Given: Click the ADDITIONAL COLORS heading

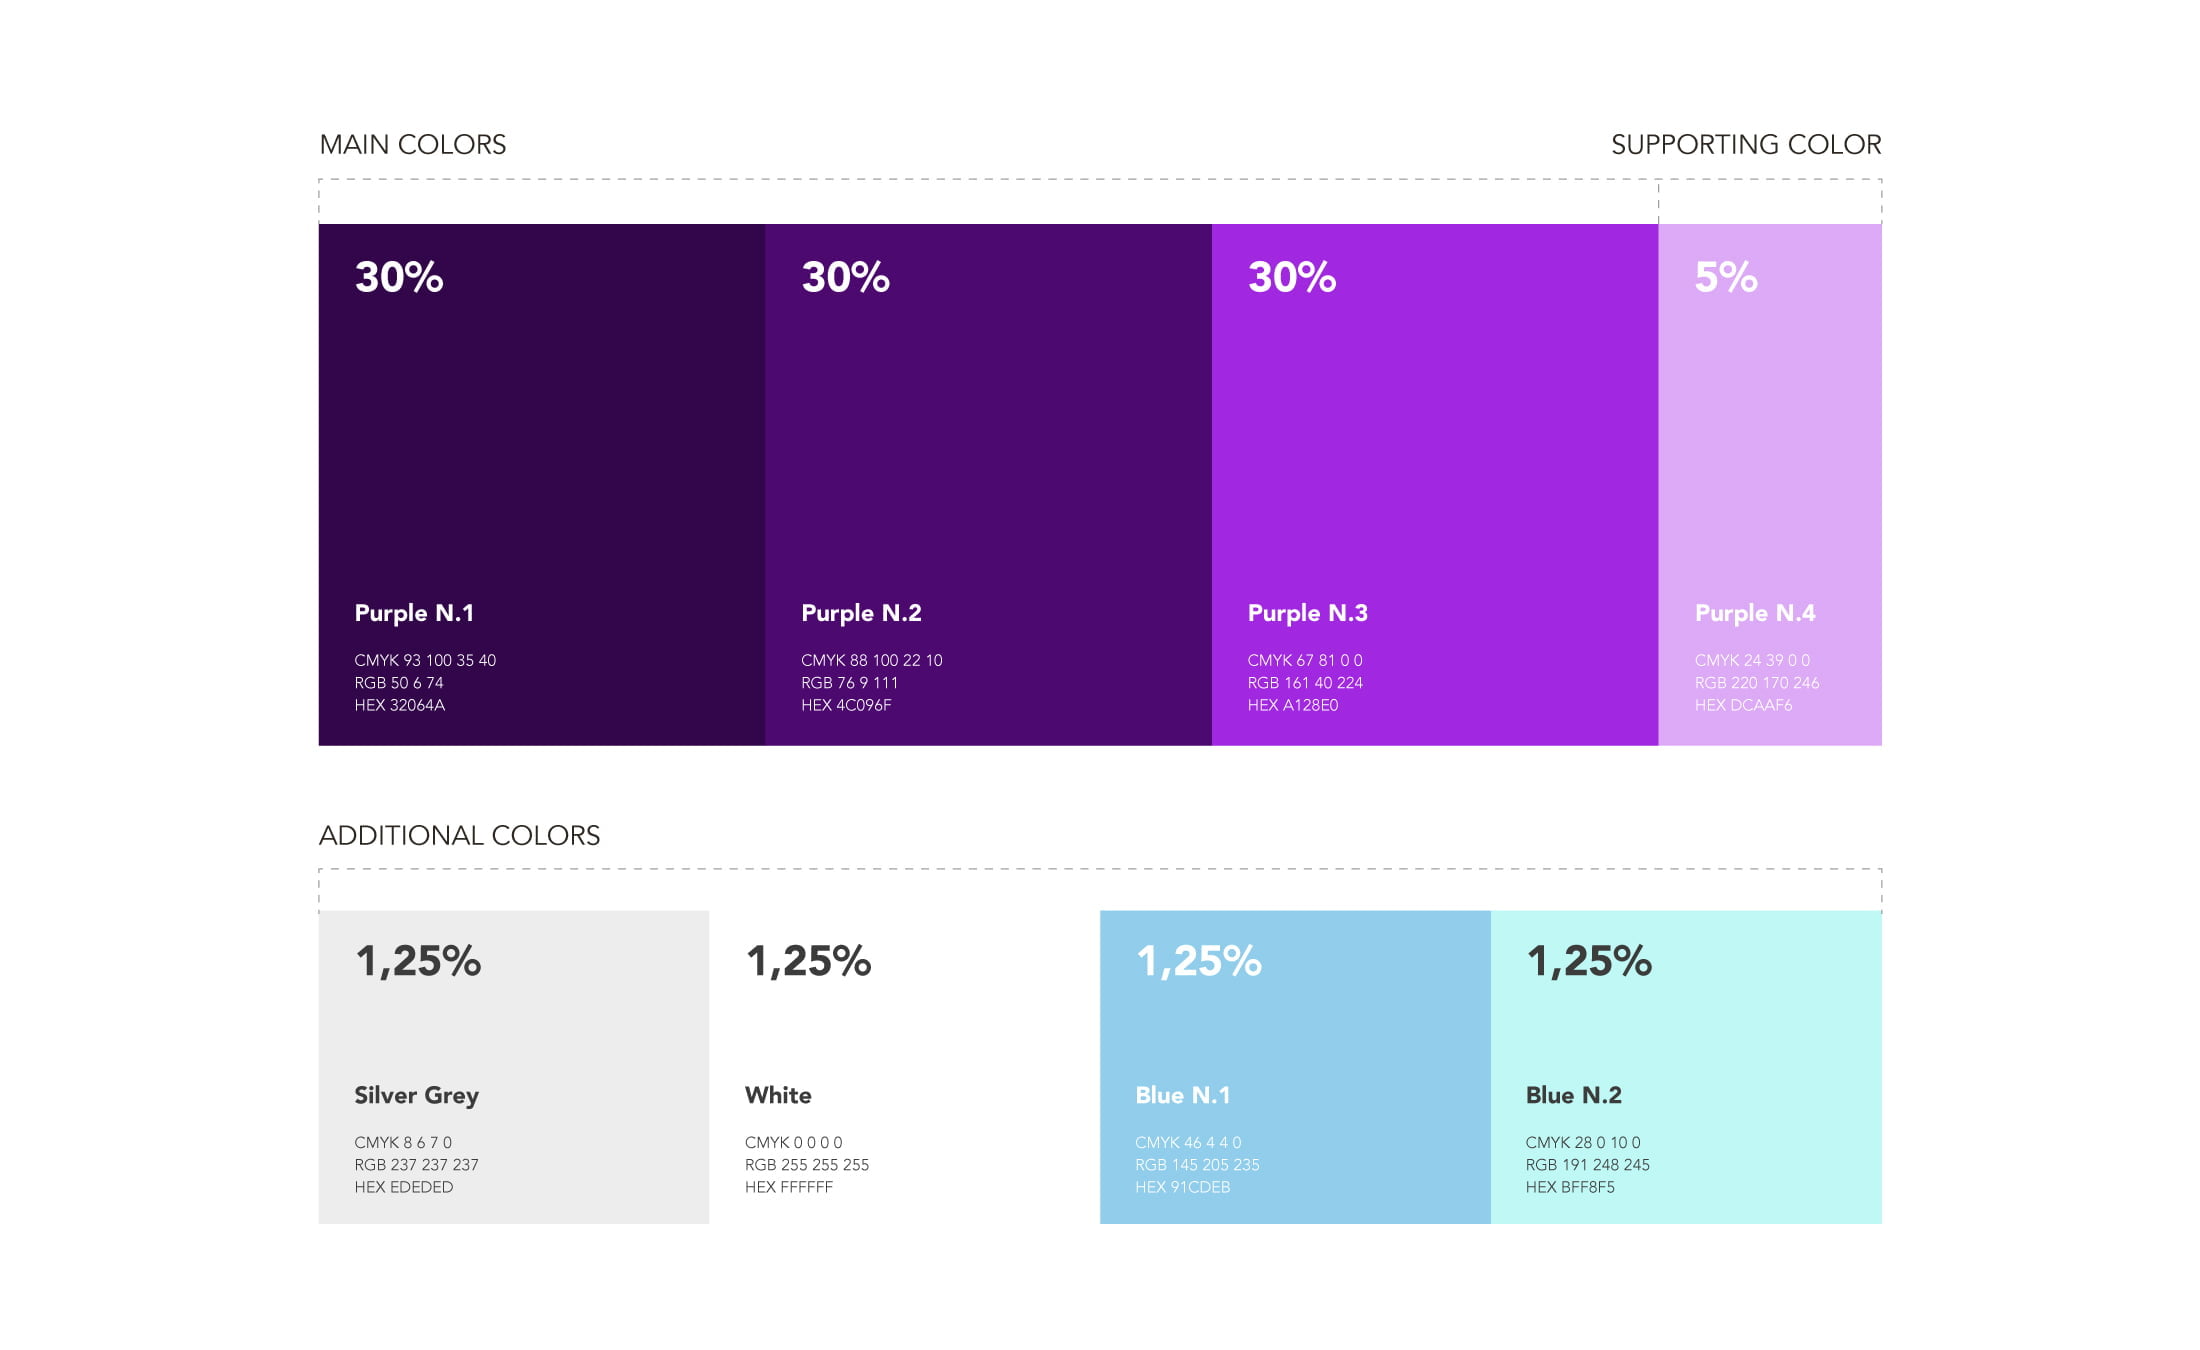Looking at the screenshot, I should tap(459, 836).
